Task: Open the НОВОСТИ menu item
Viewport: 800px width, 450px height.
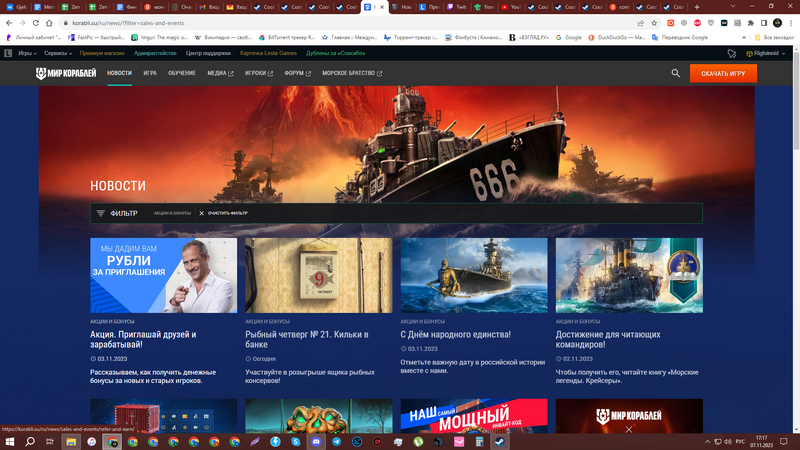Action: point(119,73)
